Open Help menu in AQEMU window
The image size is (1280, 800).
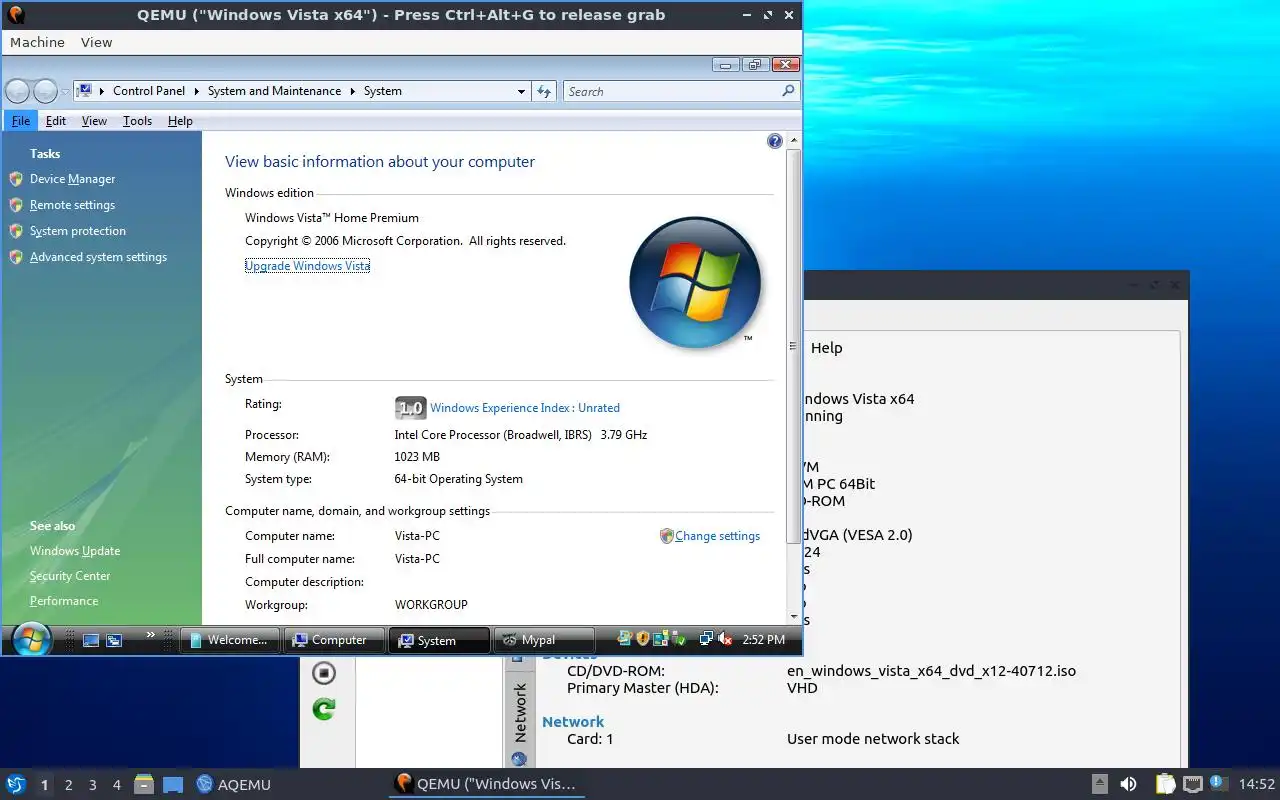click(826, 348)
